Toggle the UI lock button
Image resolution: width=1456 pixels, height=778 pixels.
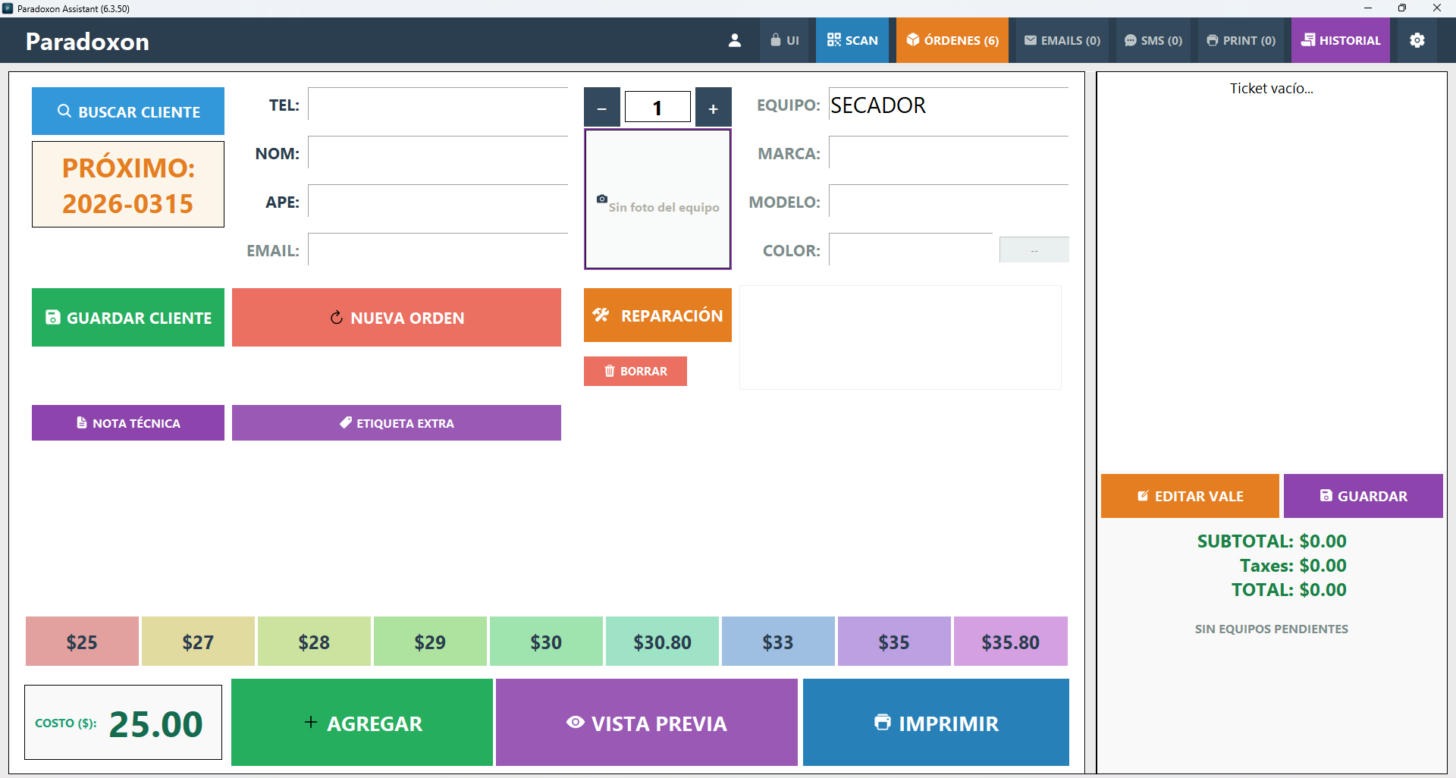(785, 41)
